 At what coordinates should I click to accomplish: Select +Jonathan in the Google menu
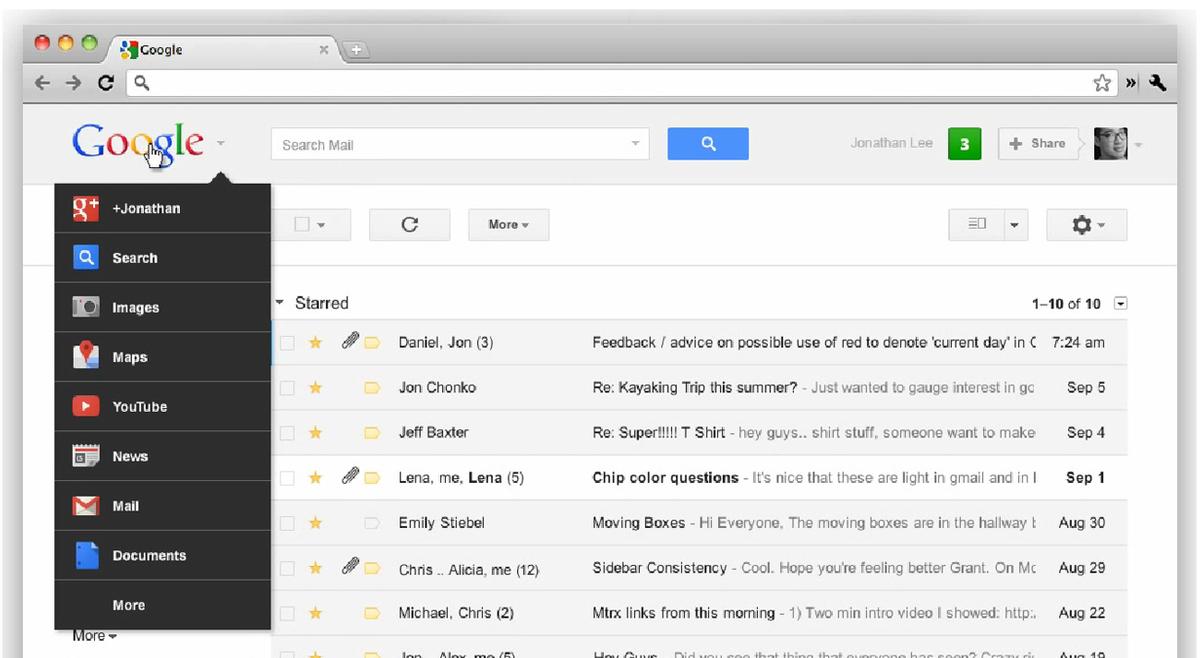tap(162, 209)
